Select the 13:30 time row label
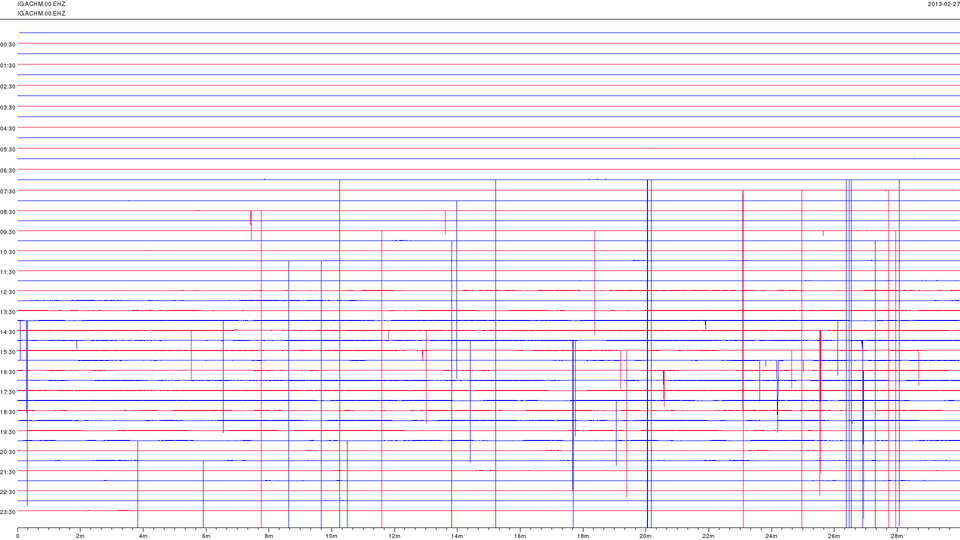960x540 pixels. click(x=8, y=312)
